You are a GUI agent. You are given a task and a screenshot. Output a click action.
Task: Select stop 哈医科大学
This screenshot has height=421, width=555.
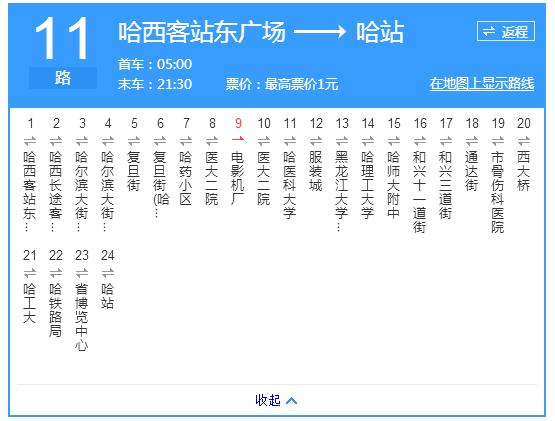point(290,185)
